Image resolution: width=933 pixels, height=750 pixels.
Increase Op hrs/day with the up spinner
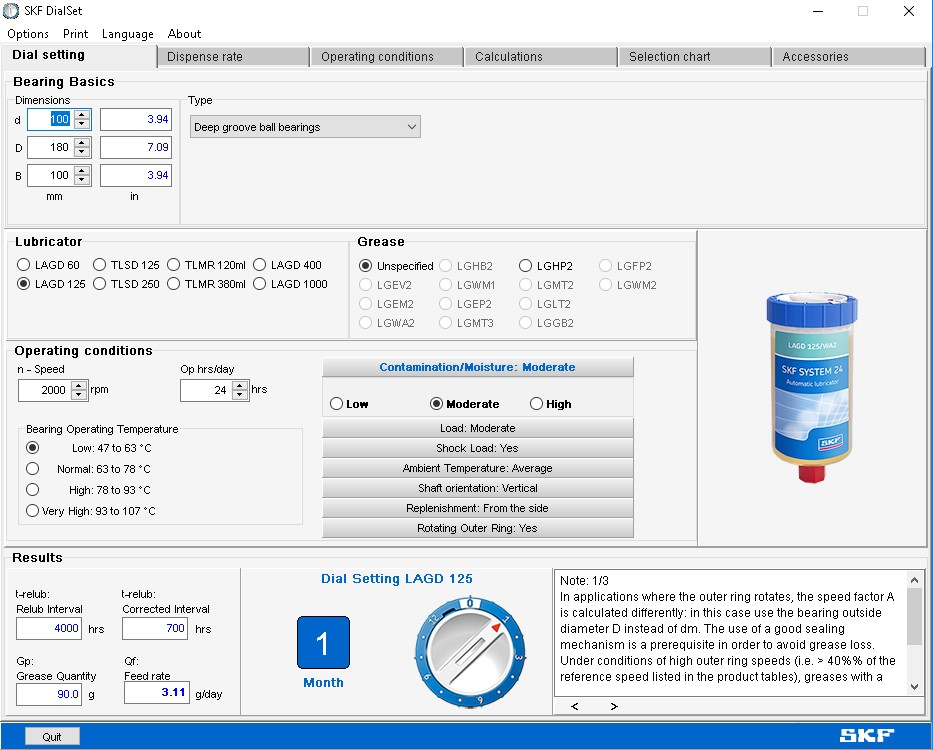coord(240,386)
